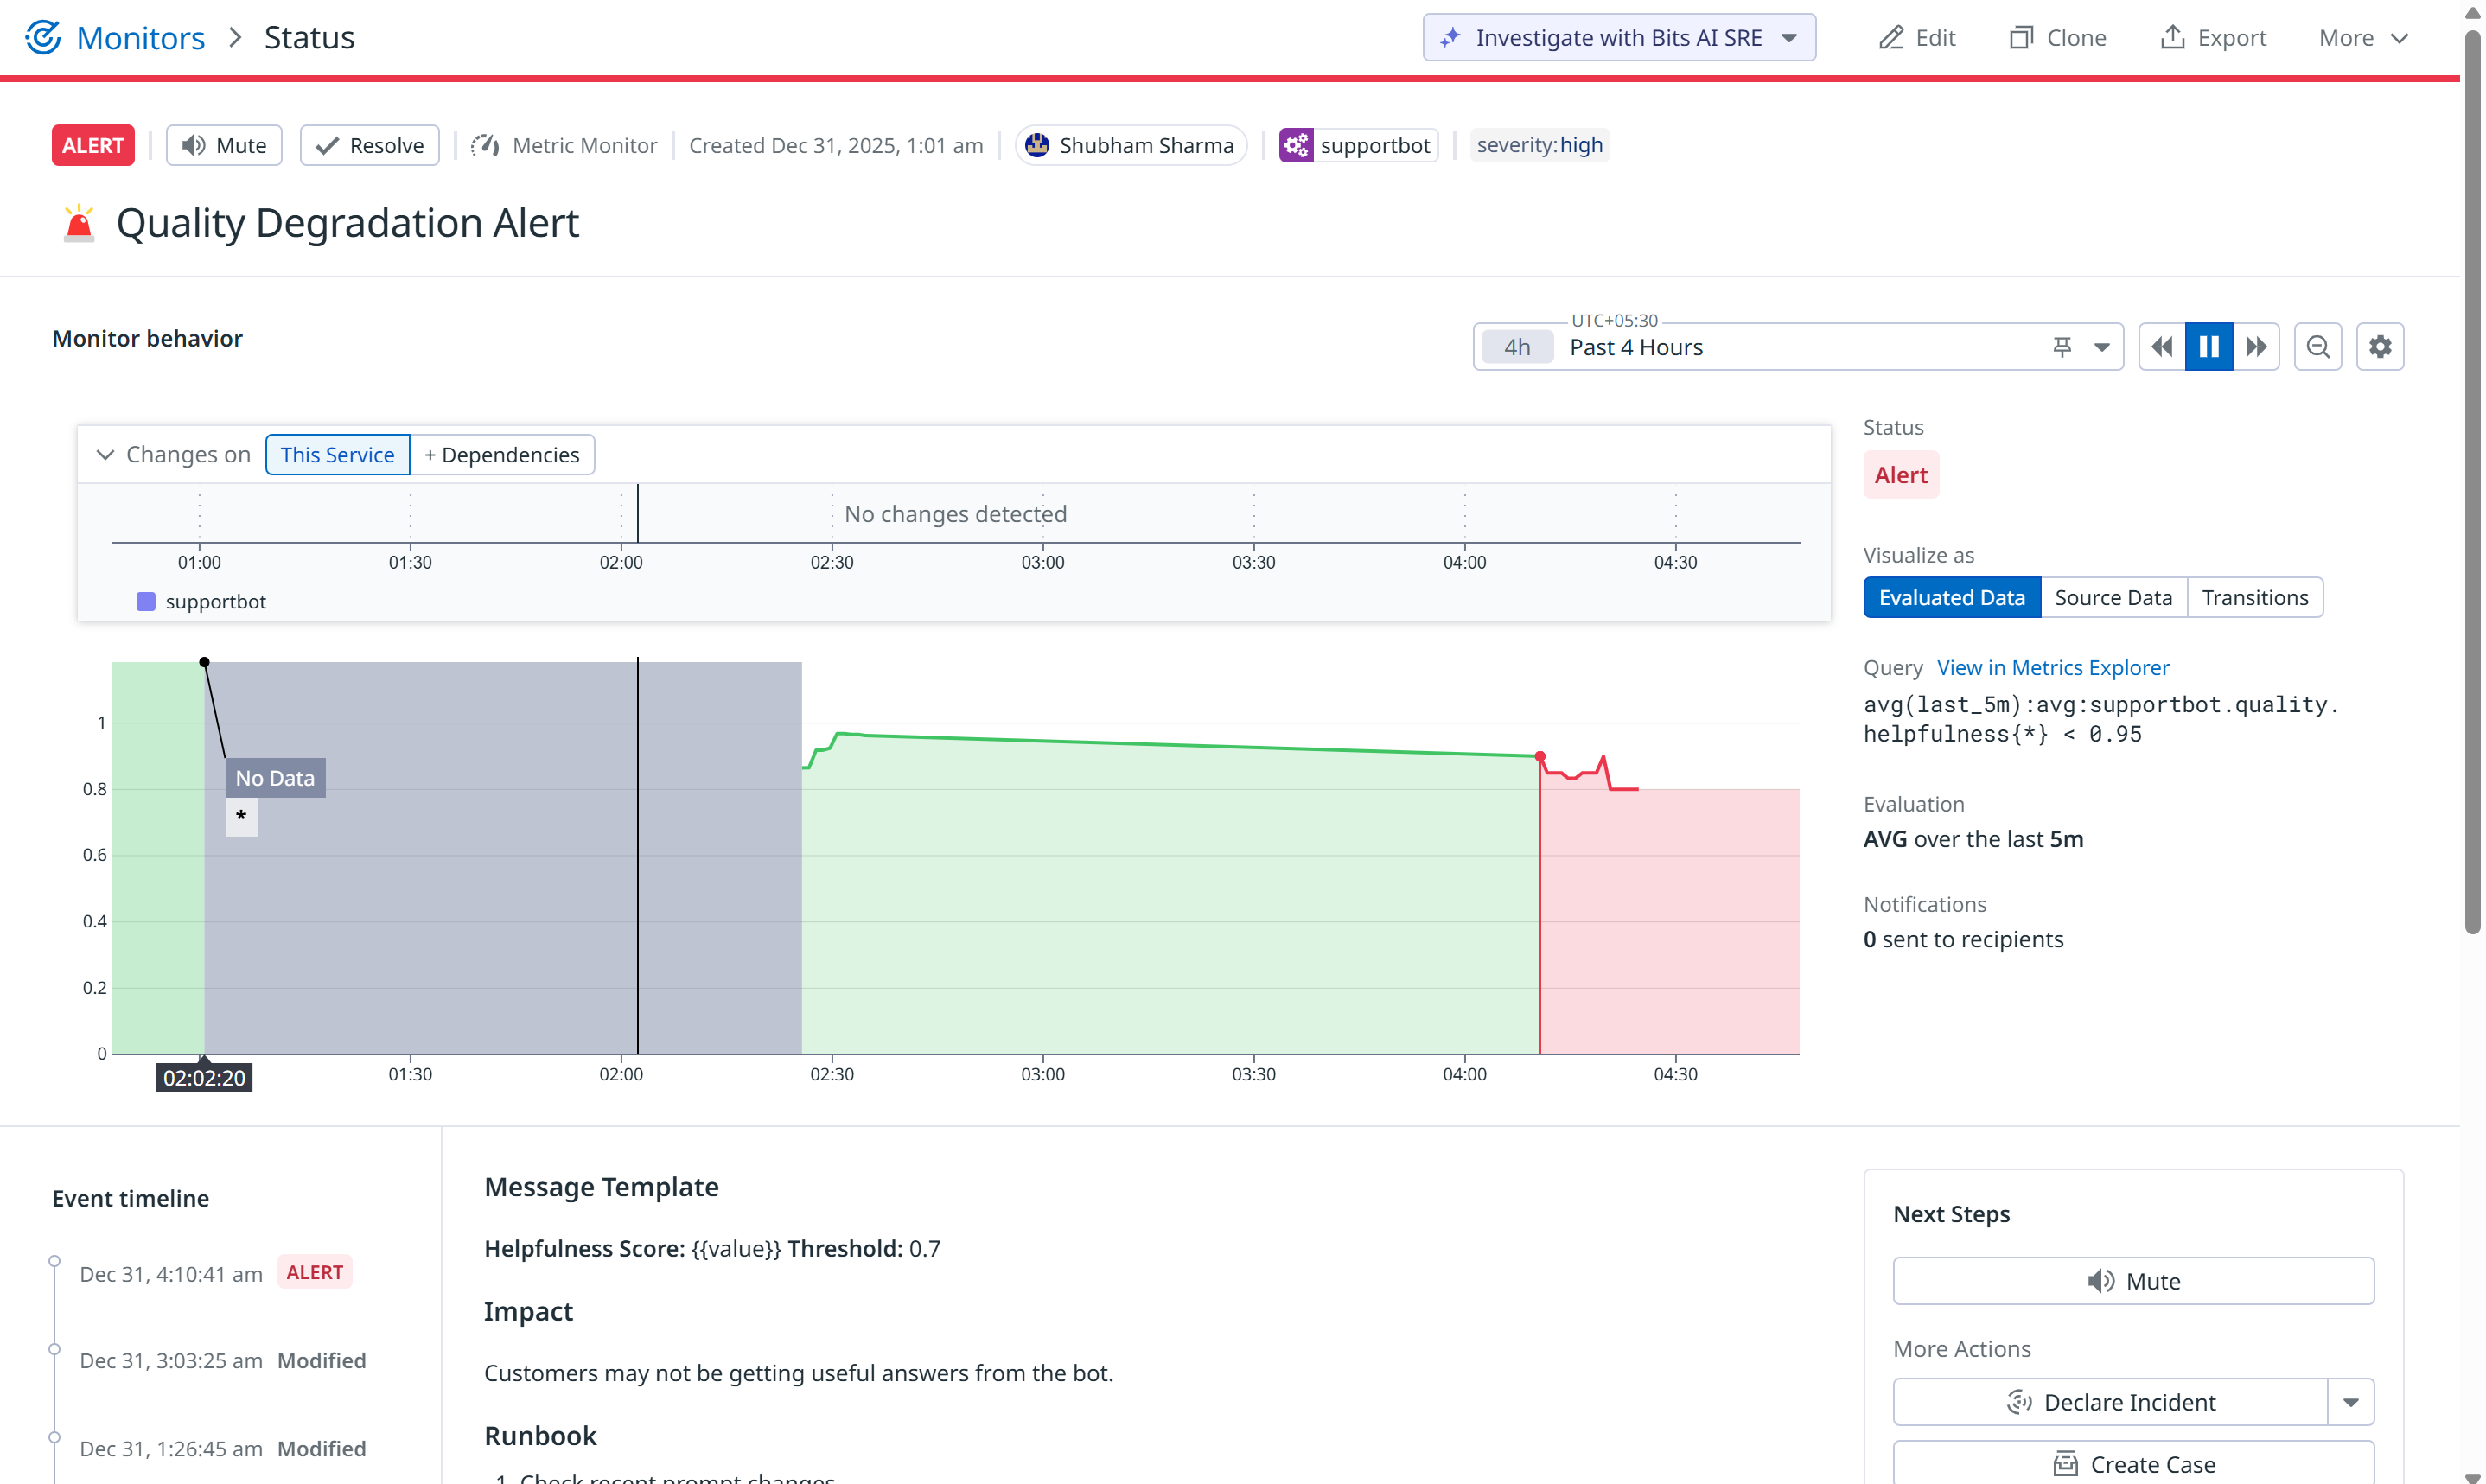Open View in Metrics Explorer link
Screen dimensions: 2486x1484
(2052, 668)
